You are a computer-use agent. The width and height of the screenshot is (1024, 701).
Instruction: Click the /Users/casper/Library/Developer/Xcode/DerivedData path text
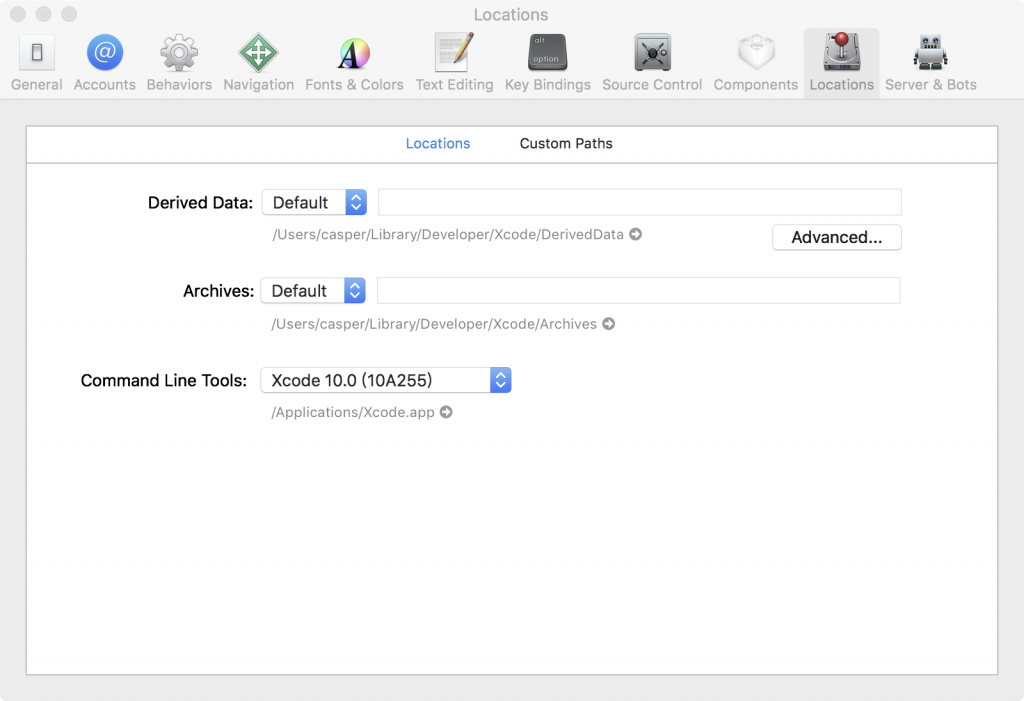(448, 234)
